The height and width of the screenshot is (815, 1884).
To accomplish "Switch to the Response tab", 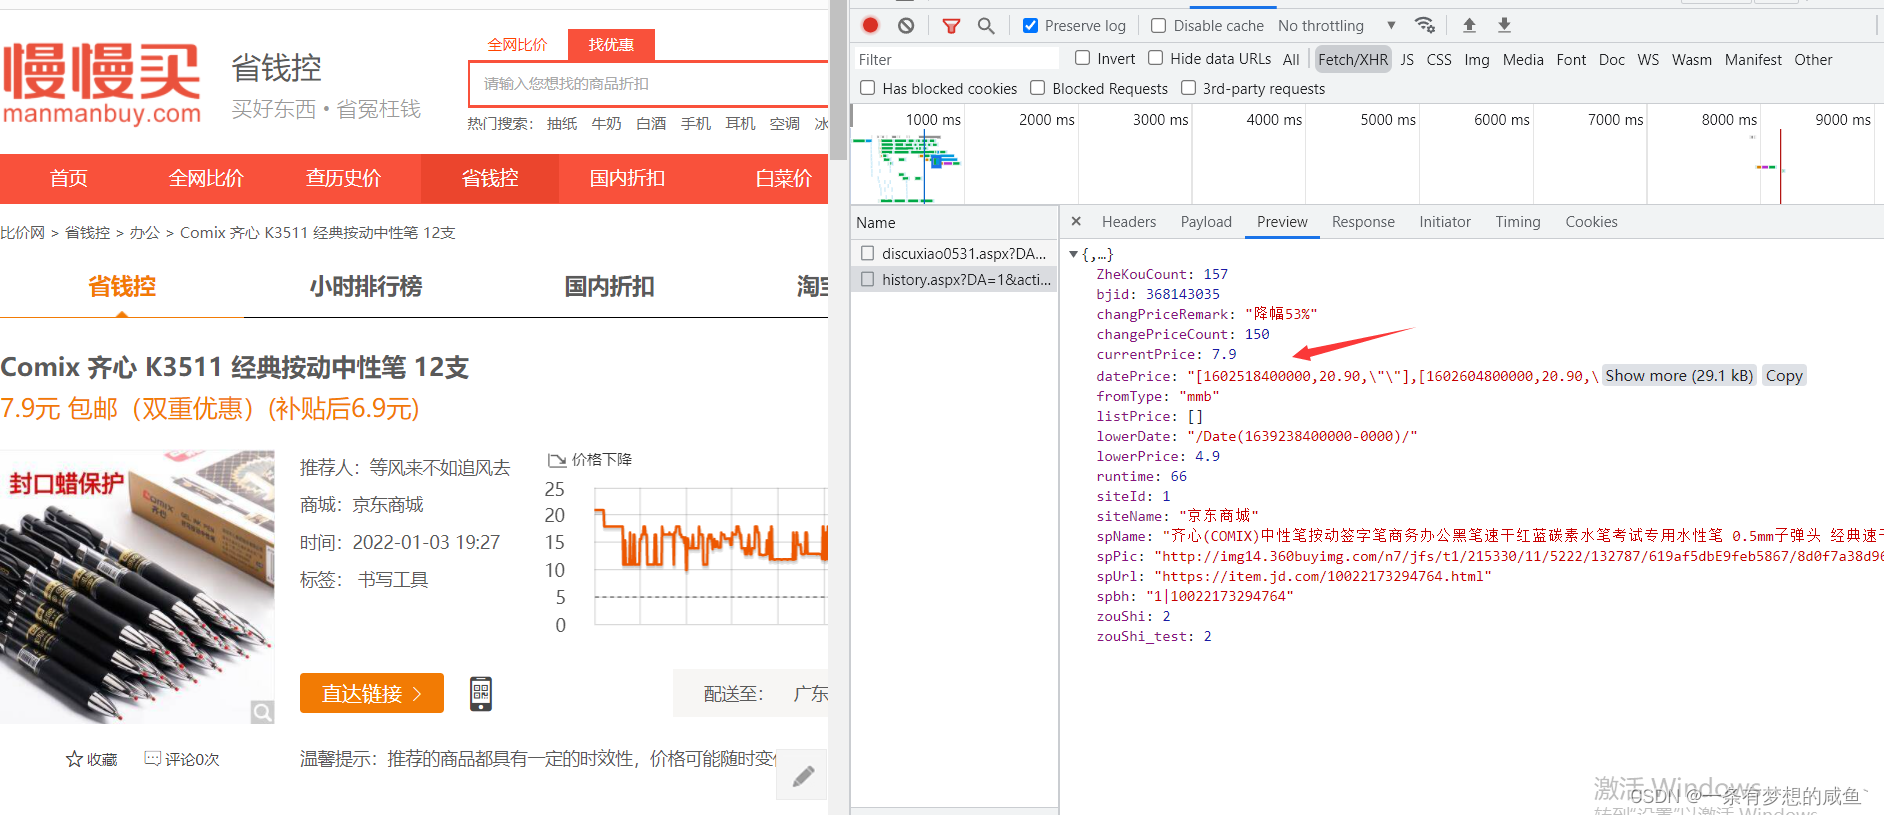I will 1363,222.
